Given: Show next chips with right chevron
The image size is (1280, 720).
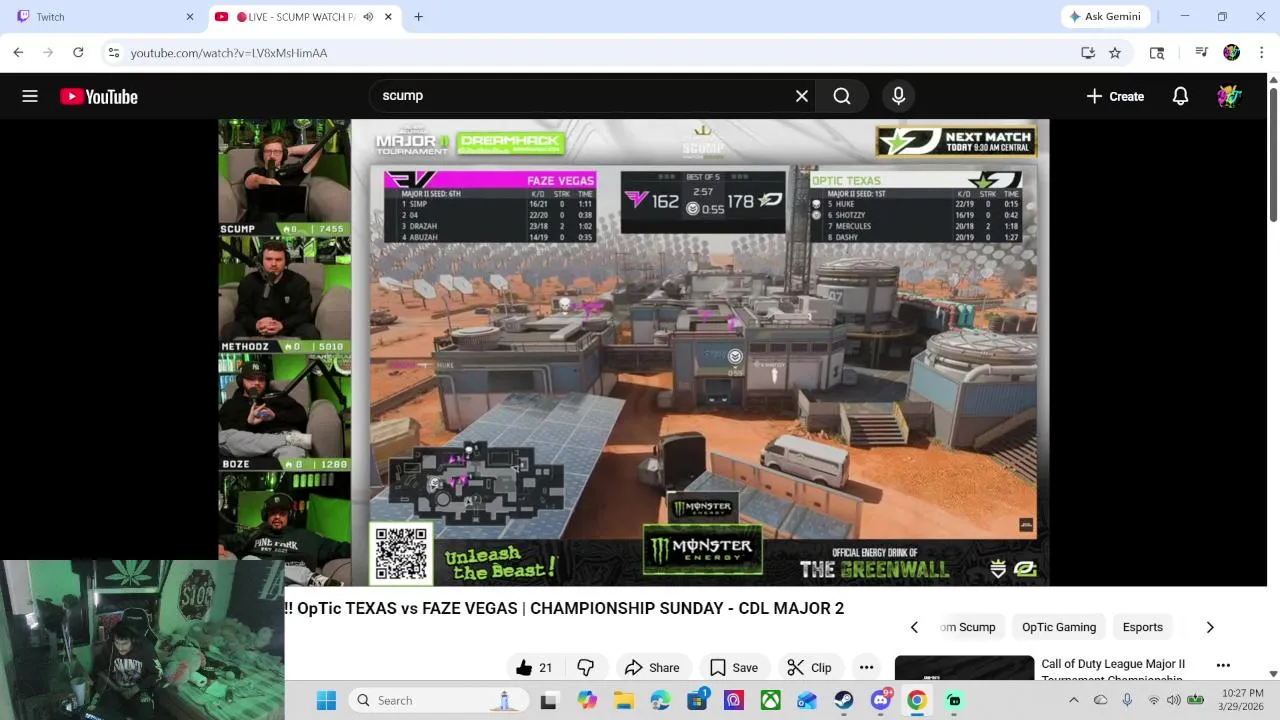Looking at the screenshot, I should coord(1210,627).
